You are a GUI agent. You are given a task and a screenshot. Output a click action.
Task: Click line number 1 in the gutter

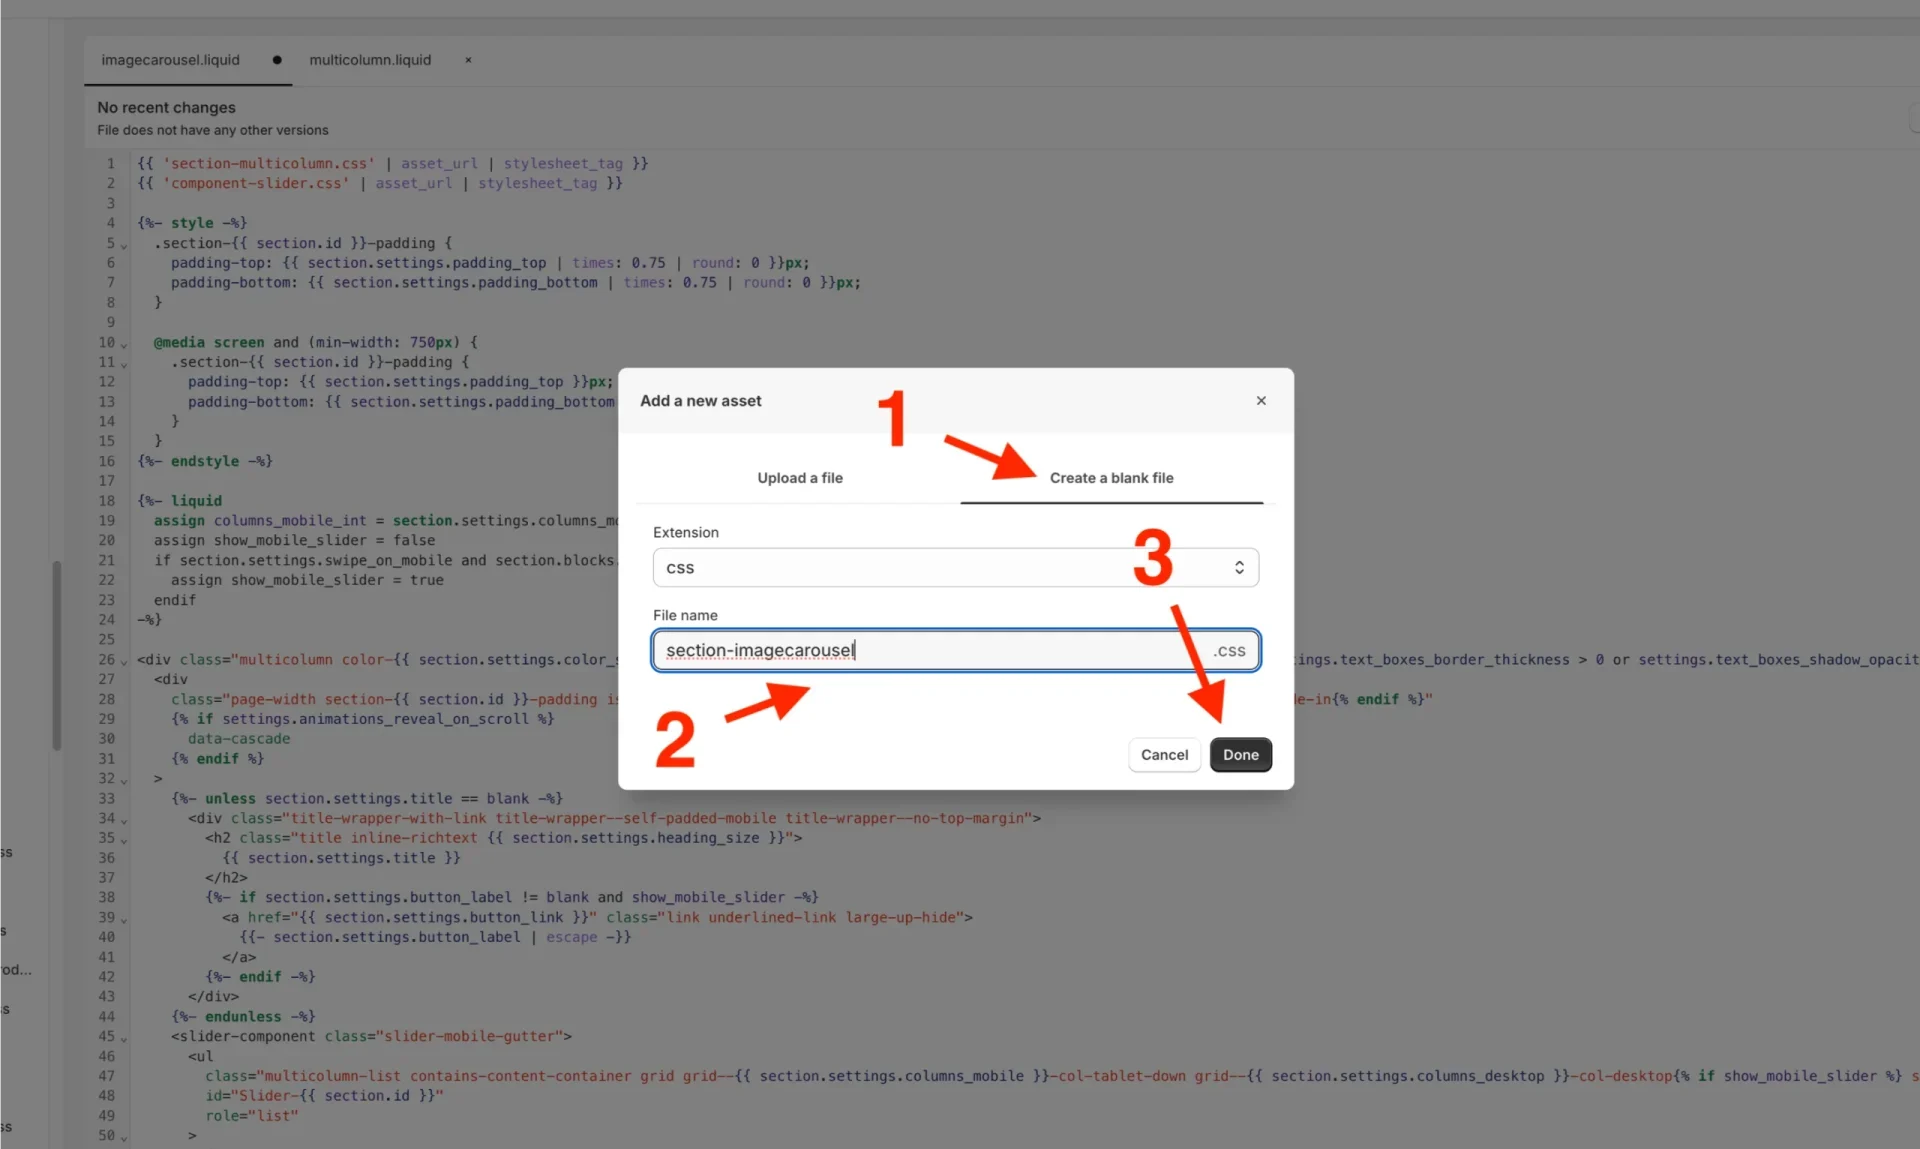[x=109, y=164]
